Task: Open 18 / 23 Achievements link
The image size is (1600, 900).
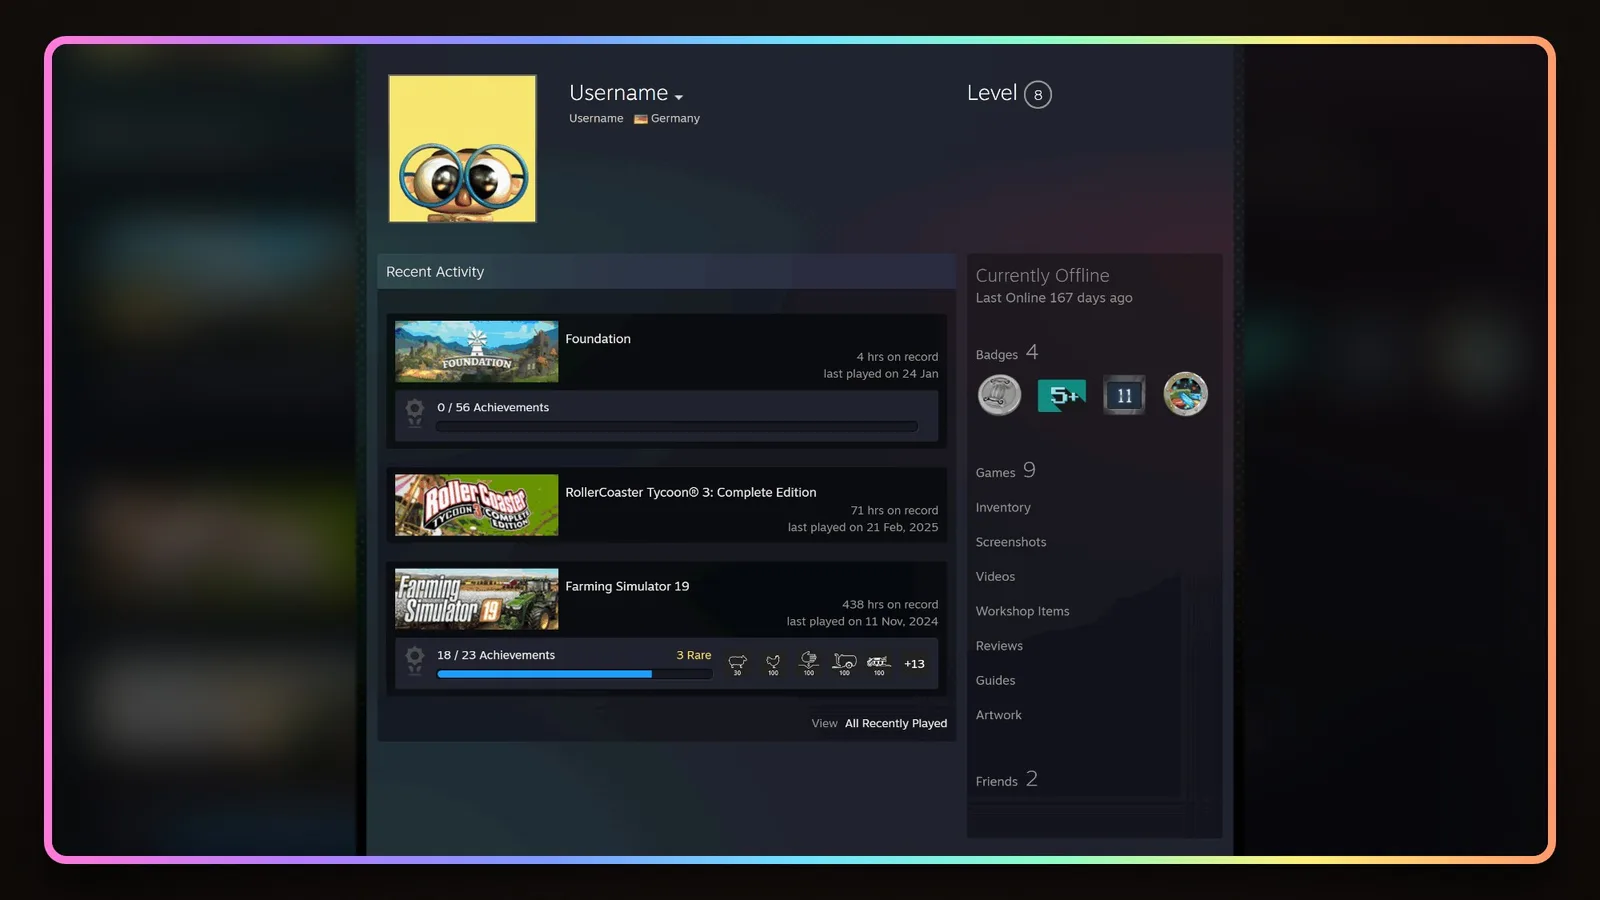Action: click(x=496, y=655)
